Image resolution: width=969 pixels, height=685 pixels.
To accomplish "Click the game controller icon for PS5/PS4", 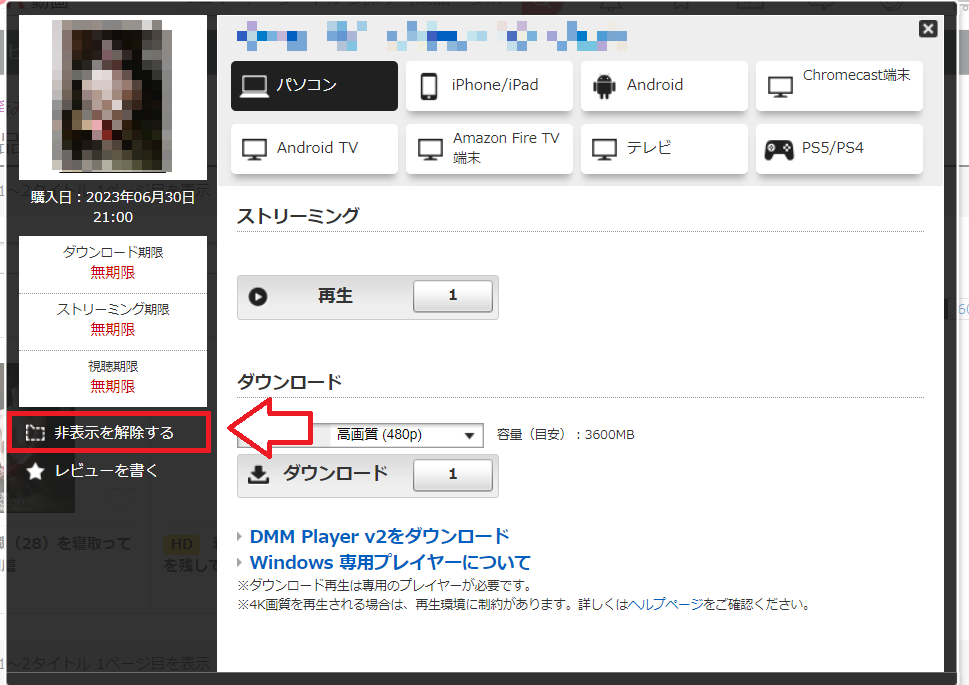I will pos(779,150).
